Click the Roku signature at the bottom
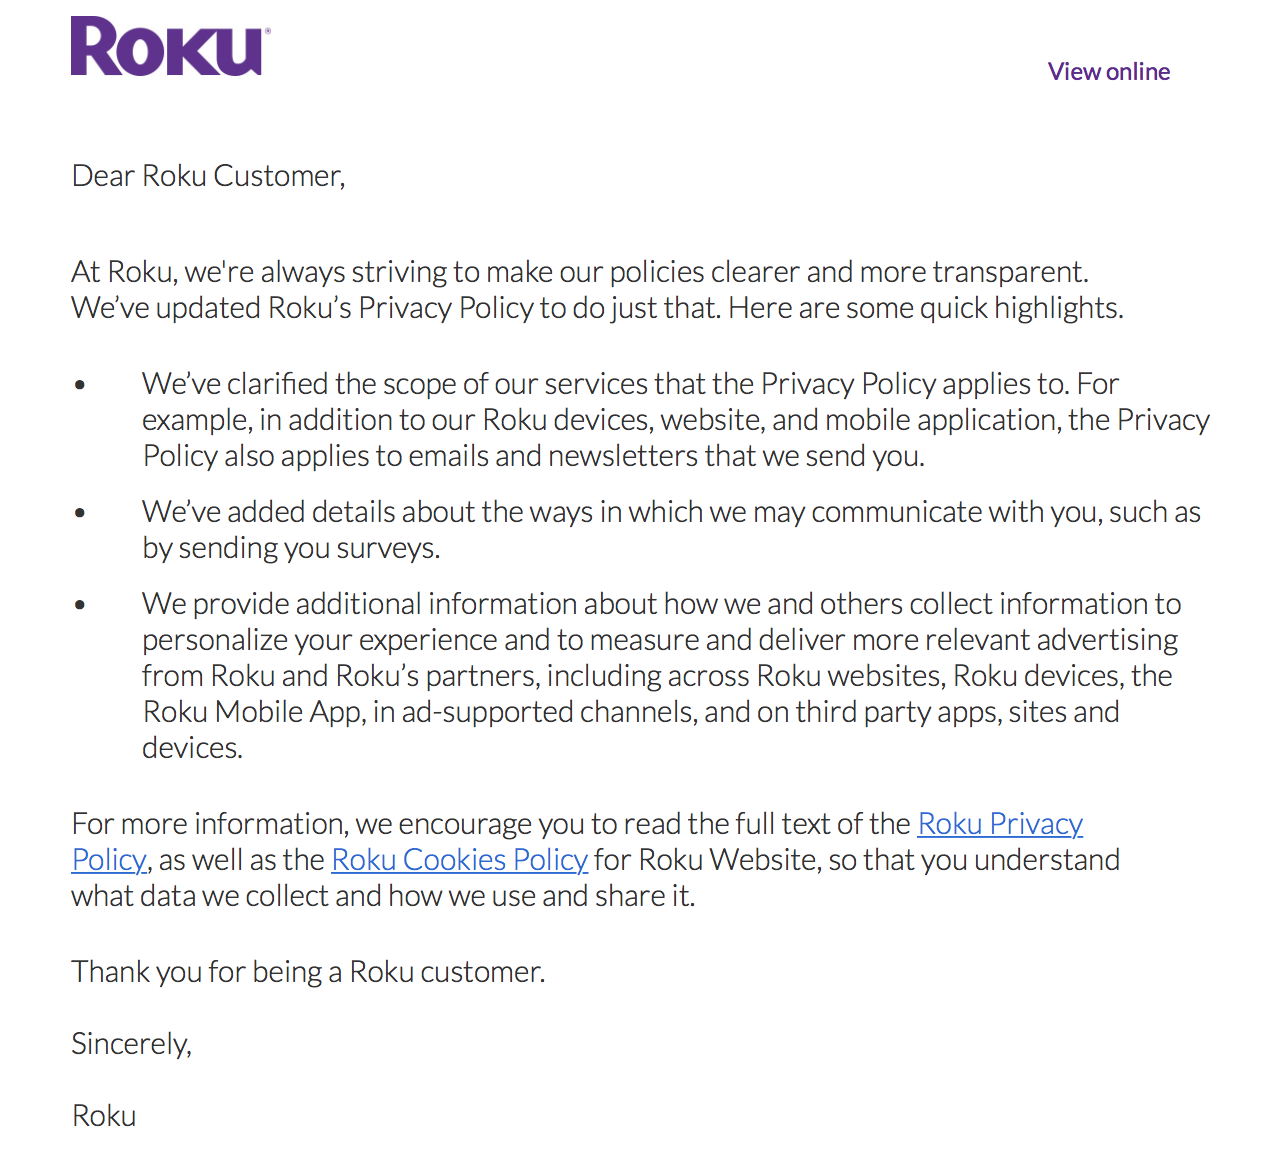 tap(104, 1116)
